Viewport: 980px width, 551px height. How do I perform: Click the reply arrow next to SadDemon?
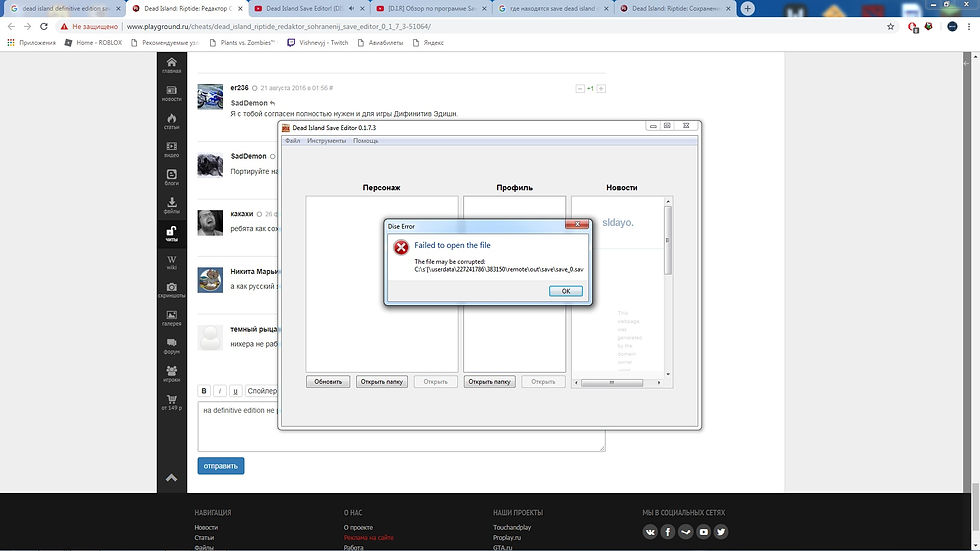click(x=272, y=103)
